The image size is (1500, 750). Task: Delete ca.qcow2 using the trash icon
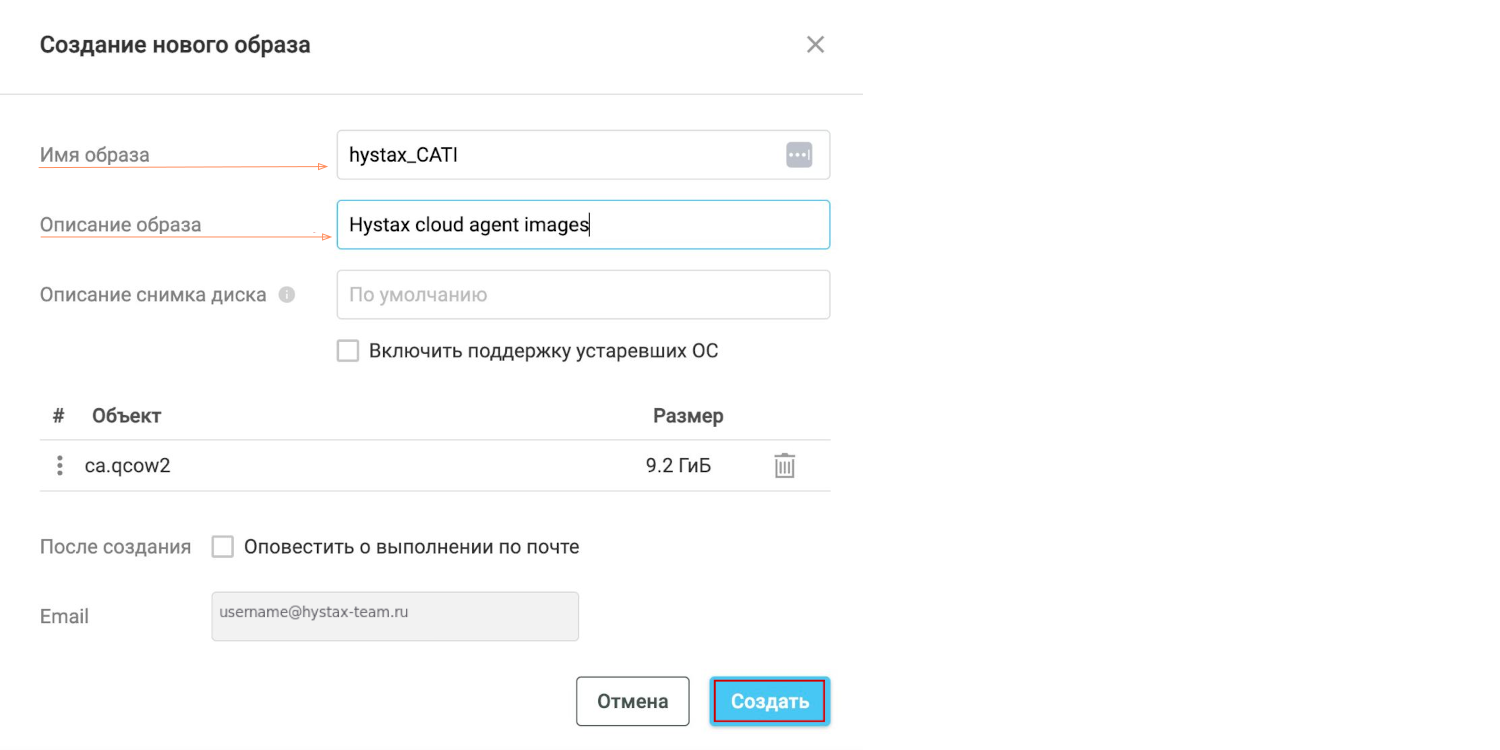point(785,466)
